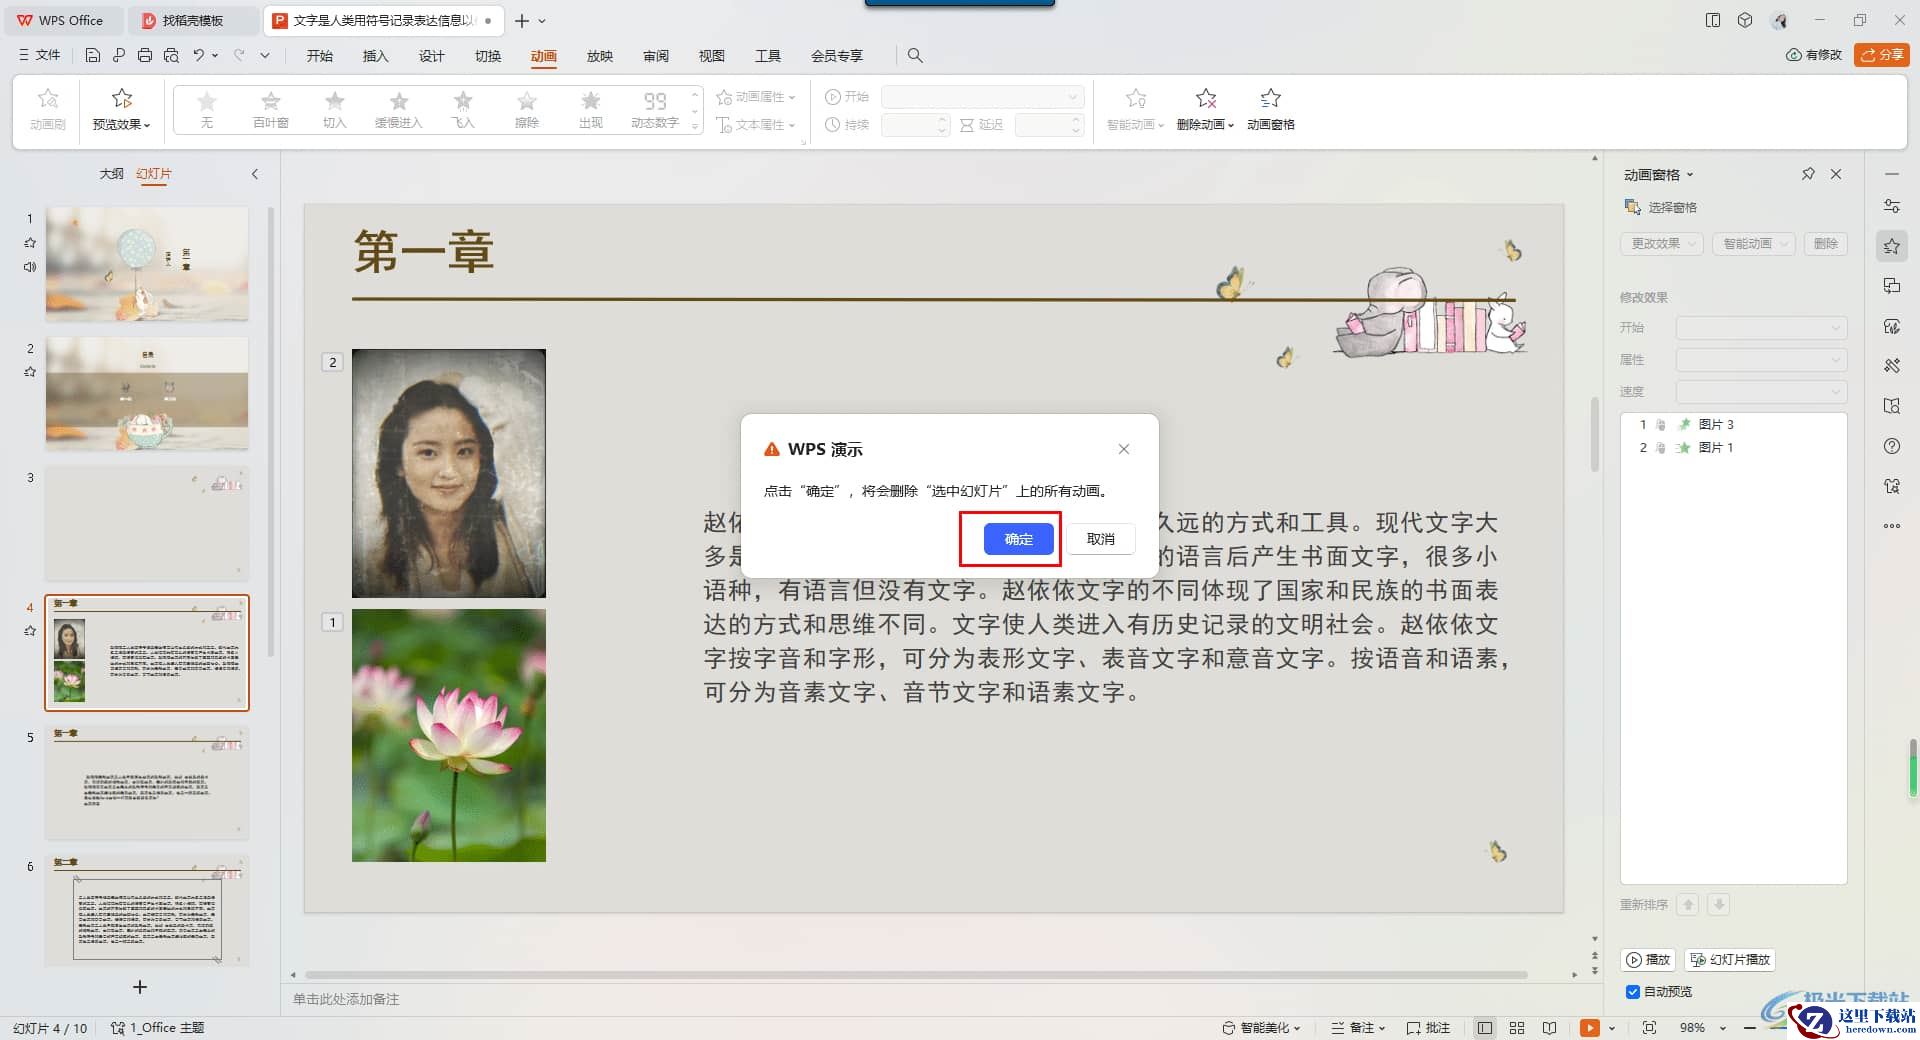The height and width of the screenshot is (1040, 1920).
Task: Switch to 大纲 outline view
Action: (x=111, y=174)
